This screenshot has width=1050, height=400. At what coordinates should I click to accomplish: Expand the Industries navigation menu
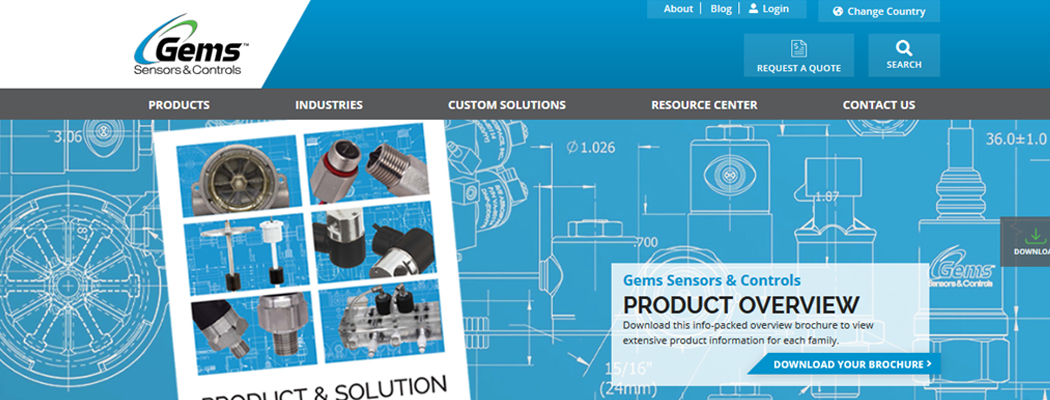(329, 105)
